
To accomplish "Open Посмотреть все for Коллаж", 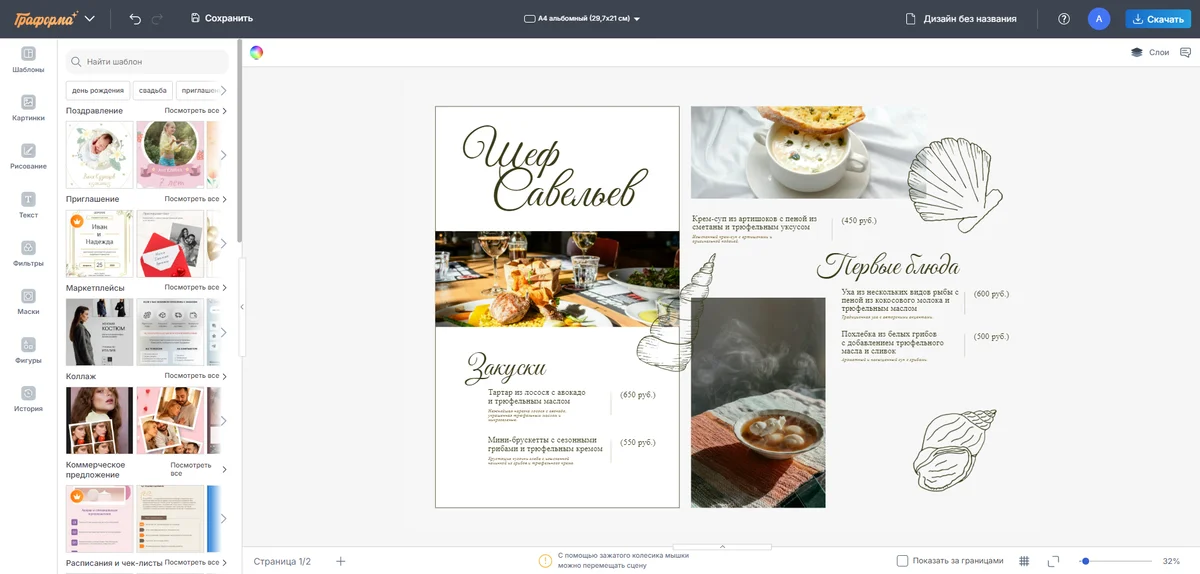I will coord(196,376).
